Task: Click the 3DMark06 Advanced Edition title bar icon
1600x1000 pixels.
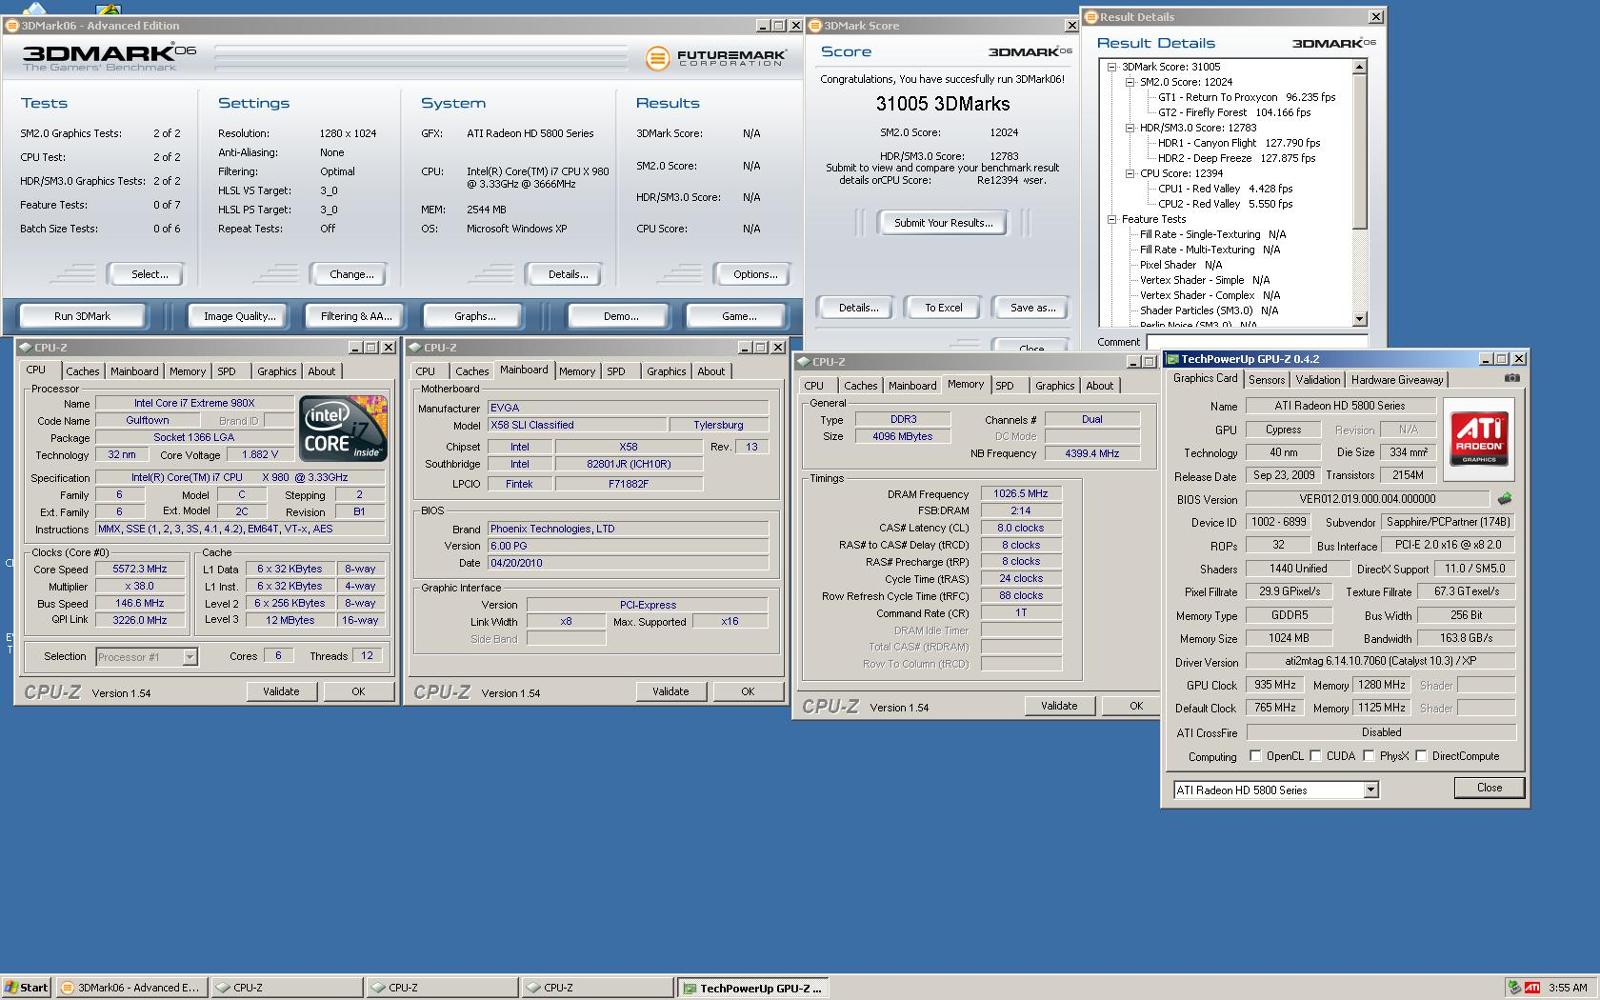Action: (x=12, y=26)
